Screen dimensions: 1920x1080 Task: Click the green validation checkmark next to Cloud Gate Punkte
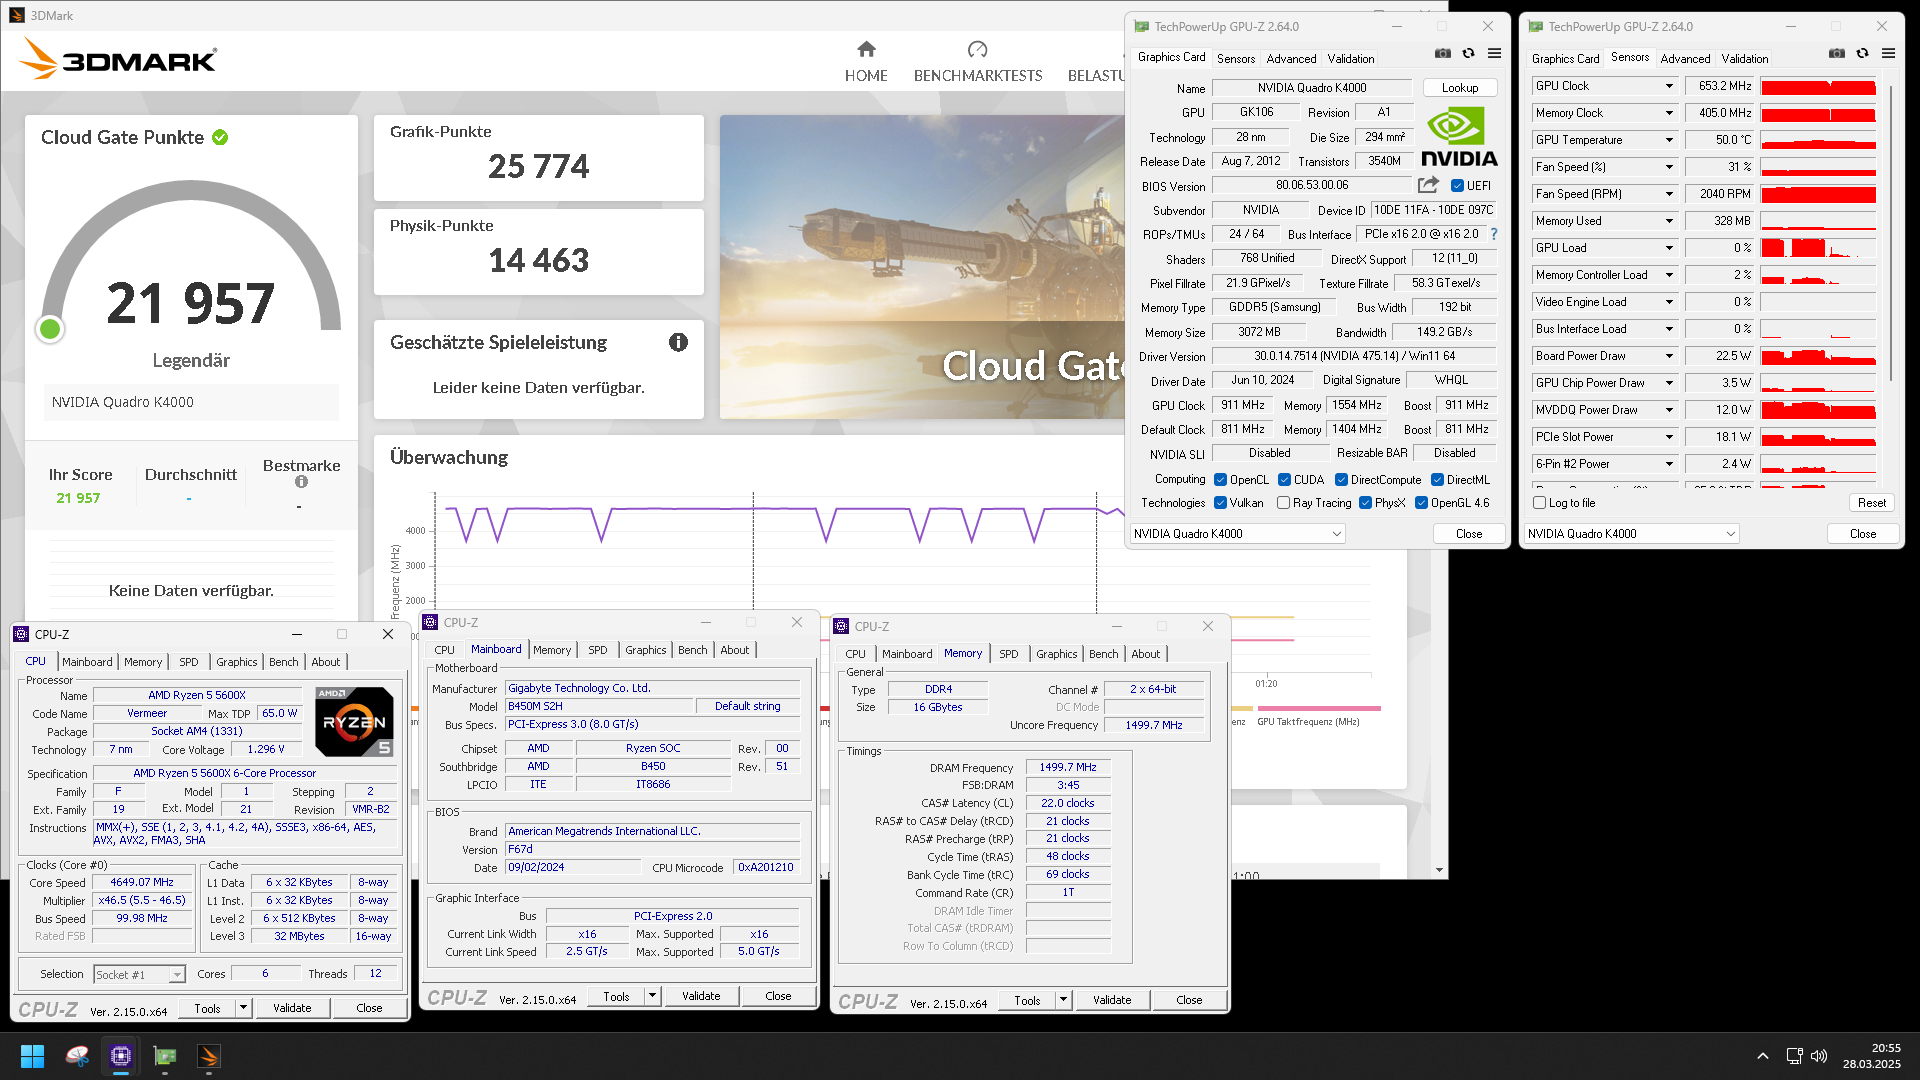(x=220, y=138)
